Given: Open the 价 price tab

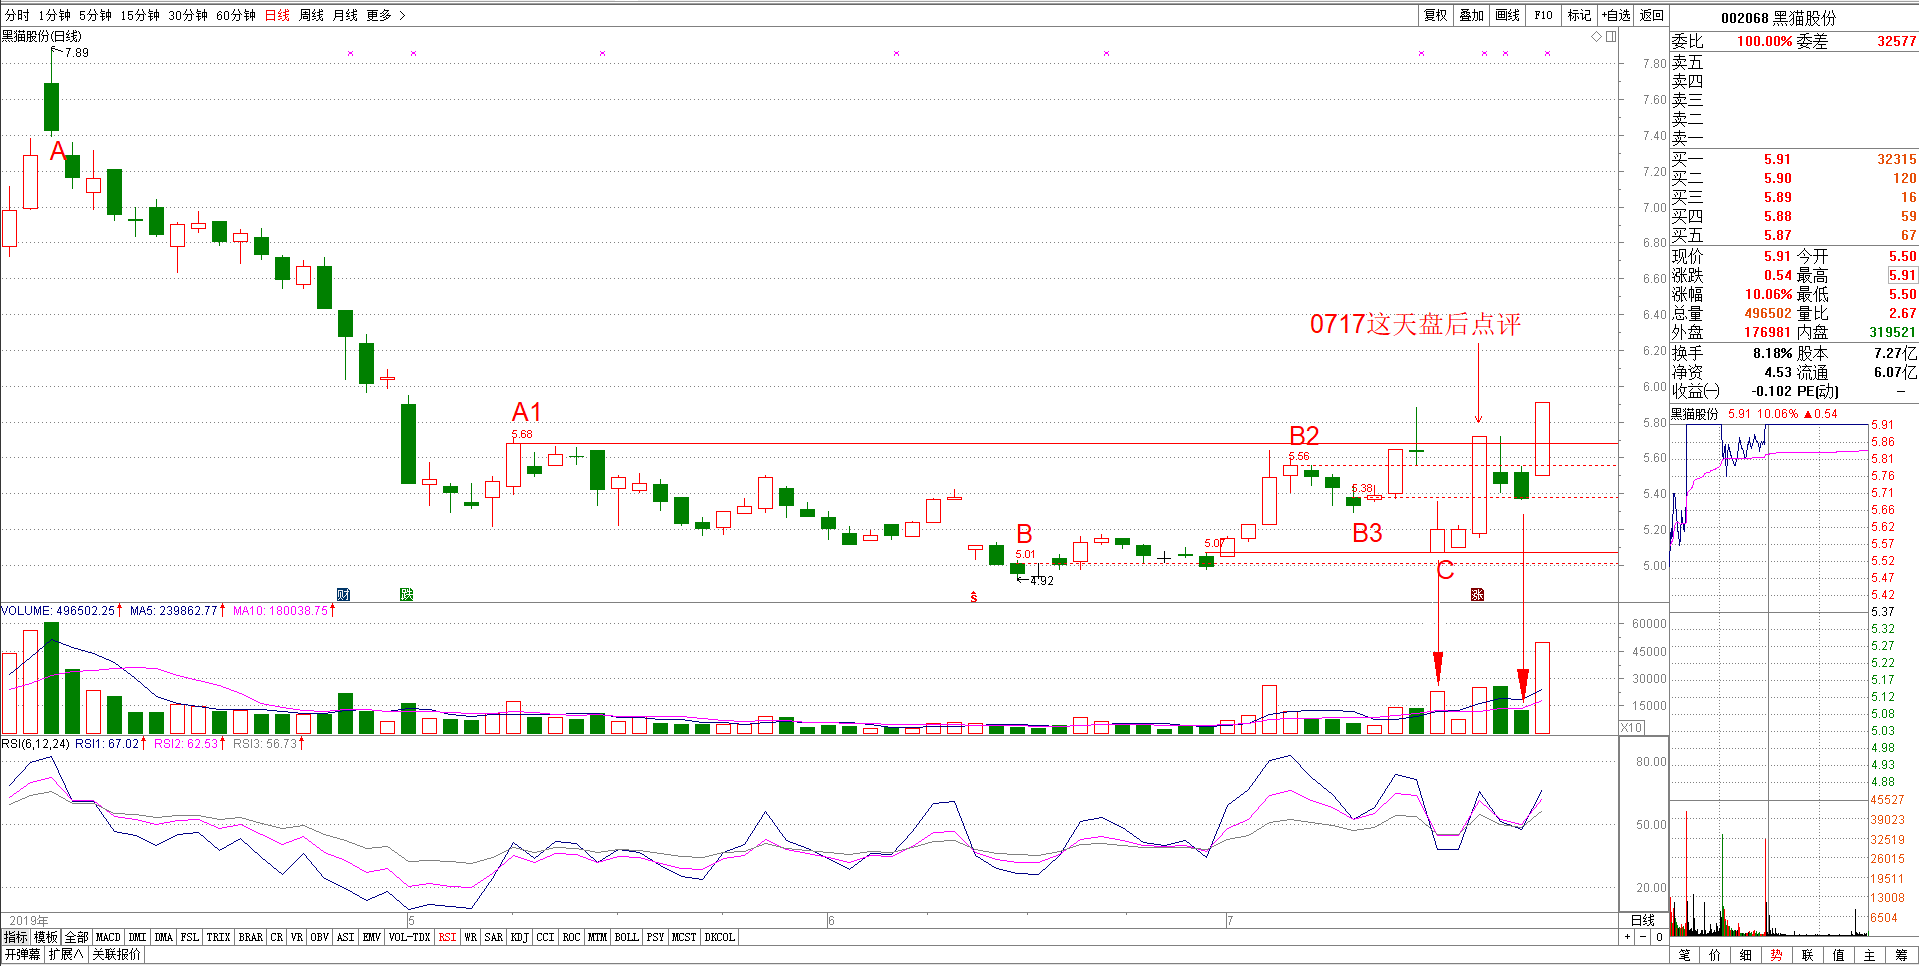Looking at the screenshot, I should click(1716, 955).
